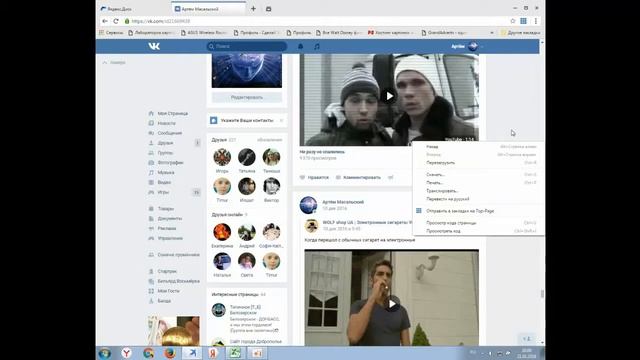Bookmark page with the star icon
Screen dimensions: 640x360
coord(513,21)
